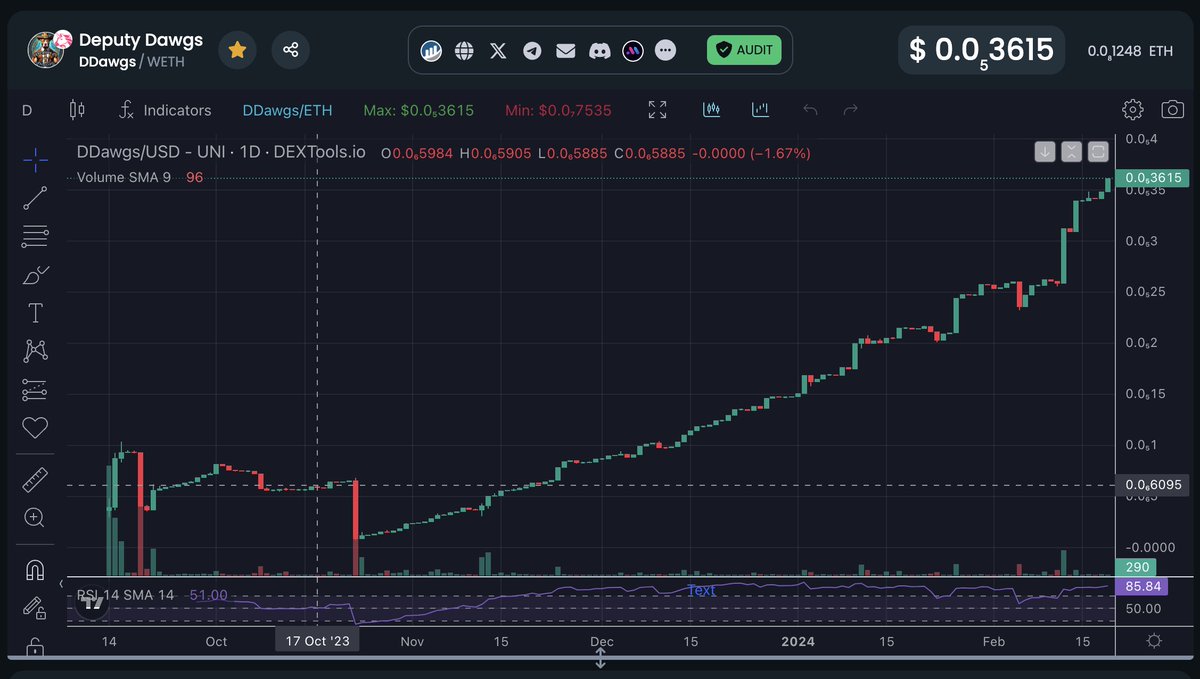Select the XABCD Pattern tool

pyautogui.click(x=35, y=350)
